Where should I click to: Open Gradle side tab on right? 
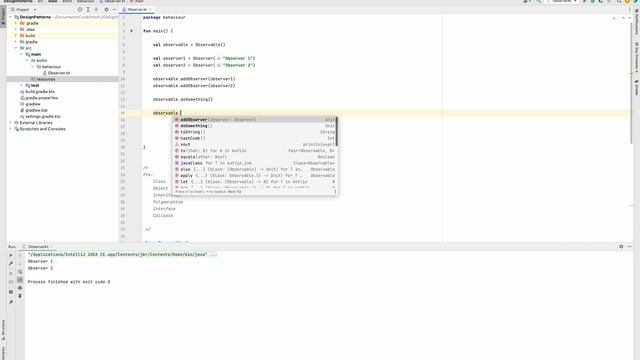[636, 87]
